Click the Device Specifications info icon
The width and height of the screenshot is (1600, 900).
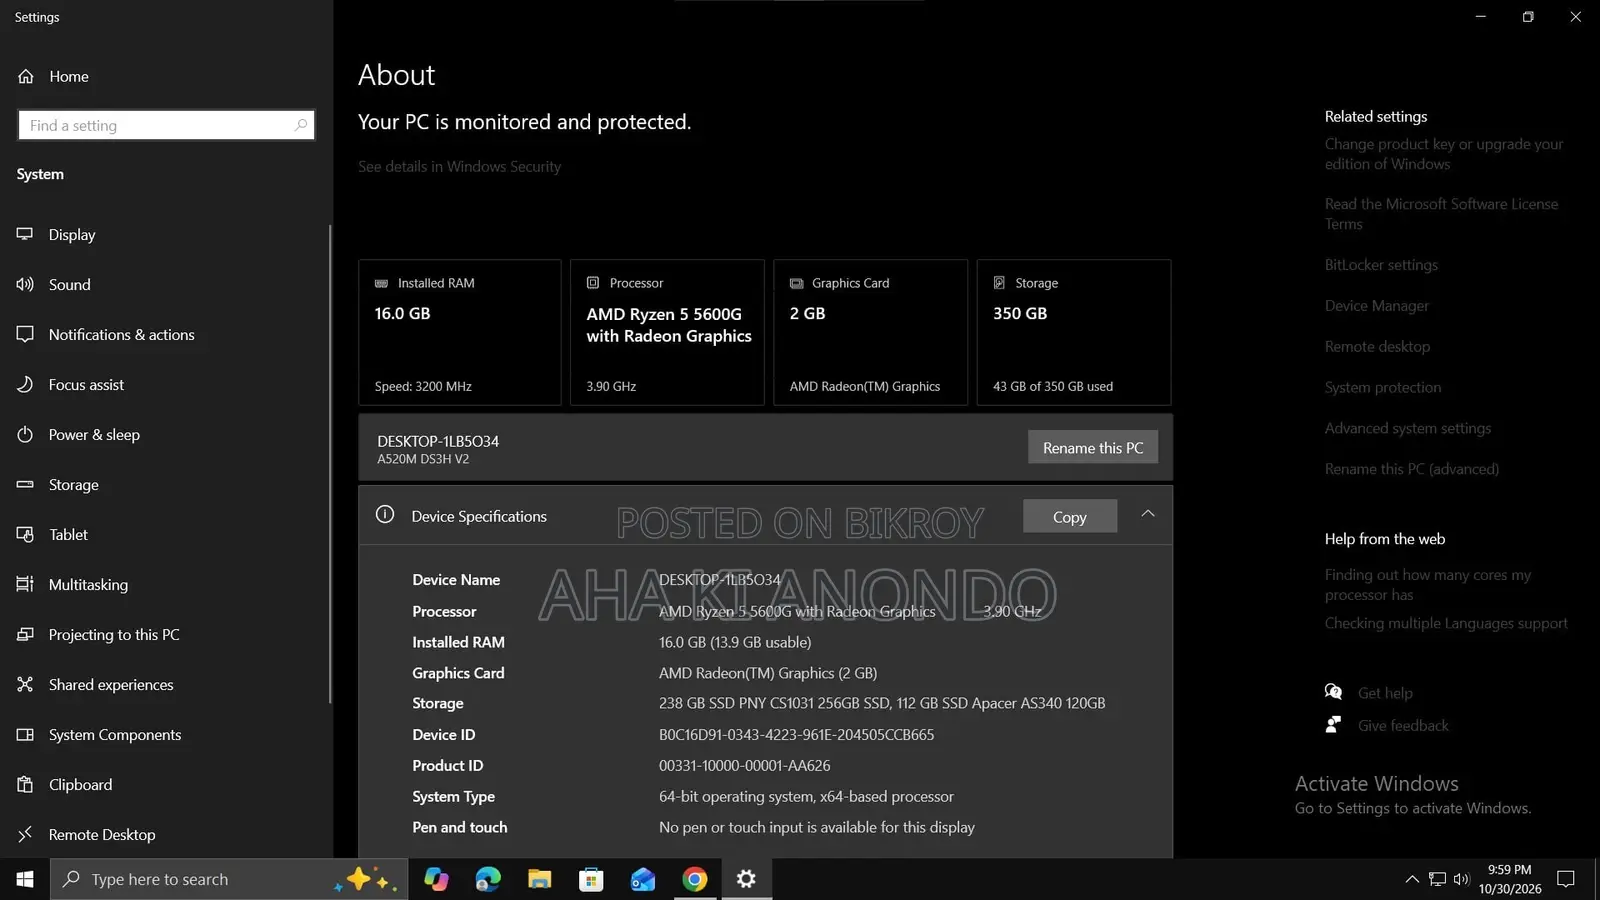(x=385, y=514)
